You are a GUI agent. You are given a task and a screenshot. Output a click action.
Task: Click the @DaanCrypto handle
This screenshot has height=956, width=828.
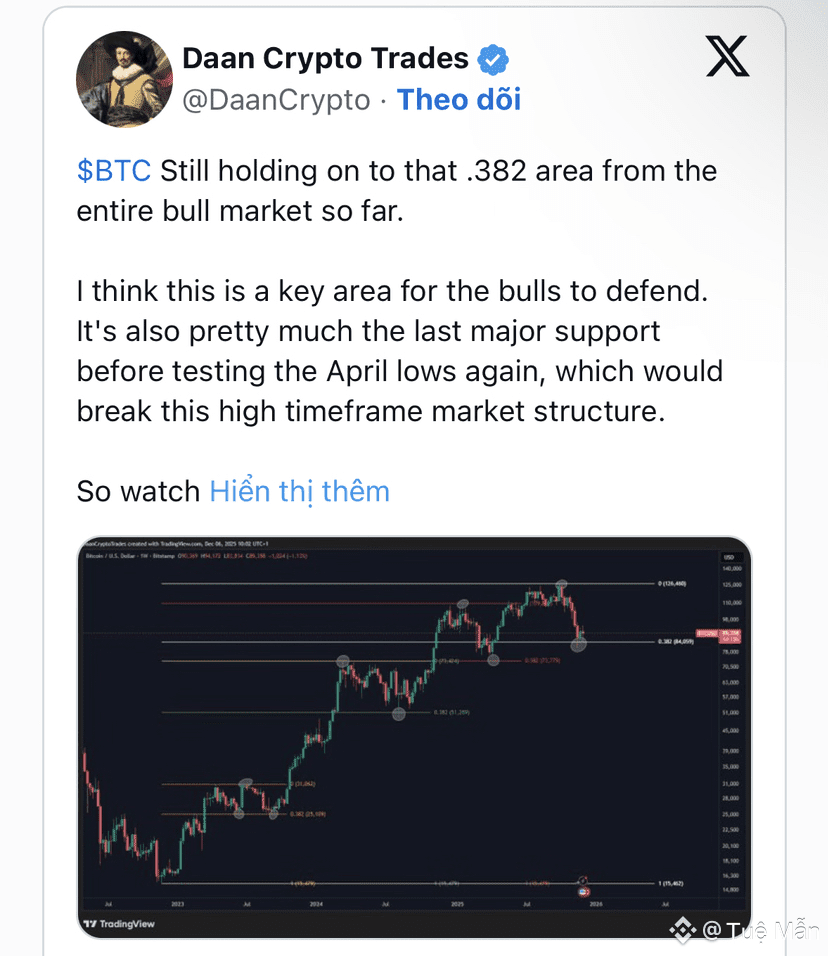pos(276,100)
